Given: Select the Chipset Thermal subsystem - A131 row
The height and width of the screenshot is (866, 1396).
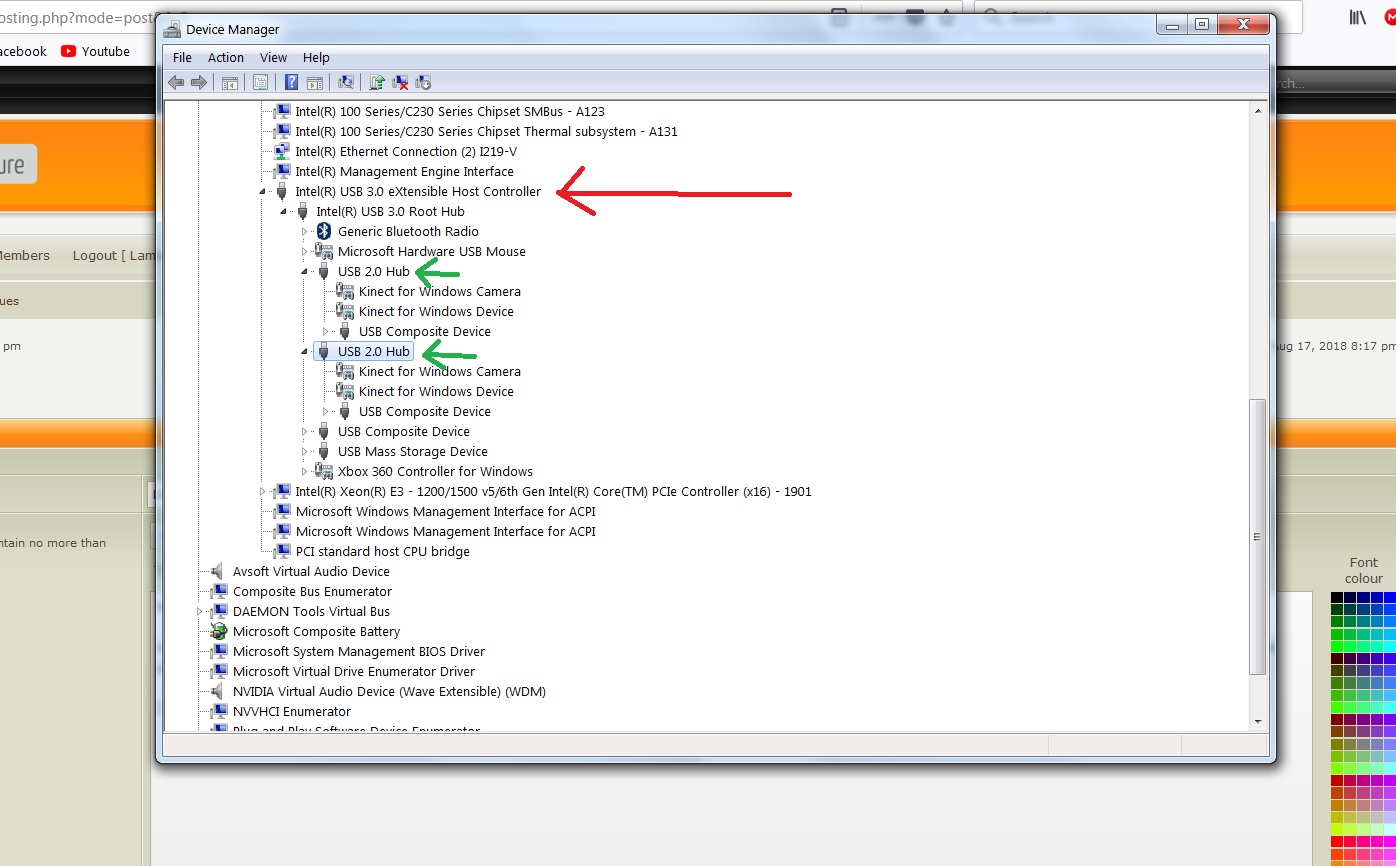Looking at the screenshot, I should point(486,131).
